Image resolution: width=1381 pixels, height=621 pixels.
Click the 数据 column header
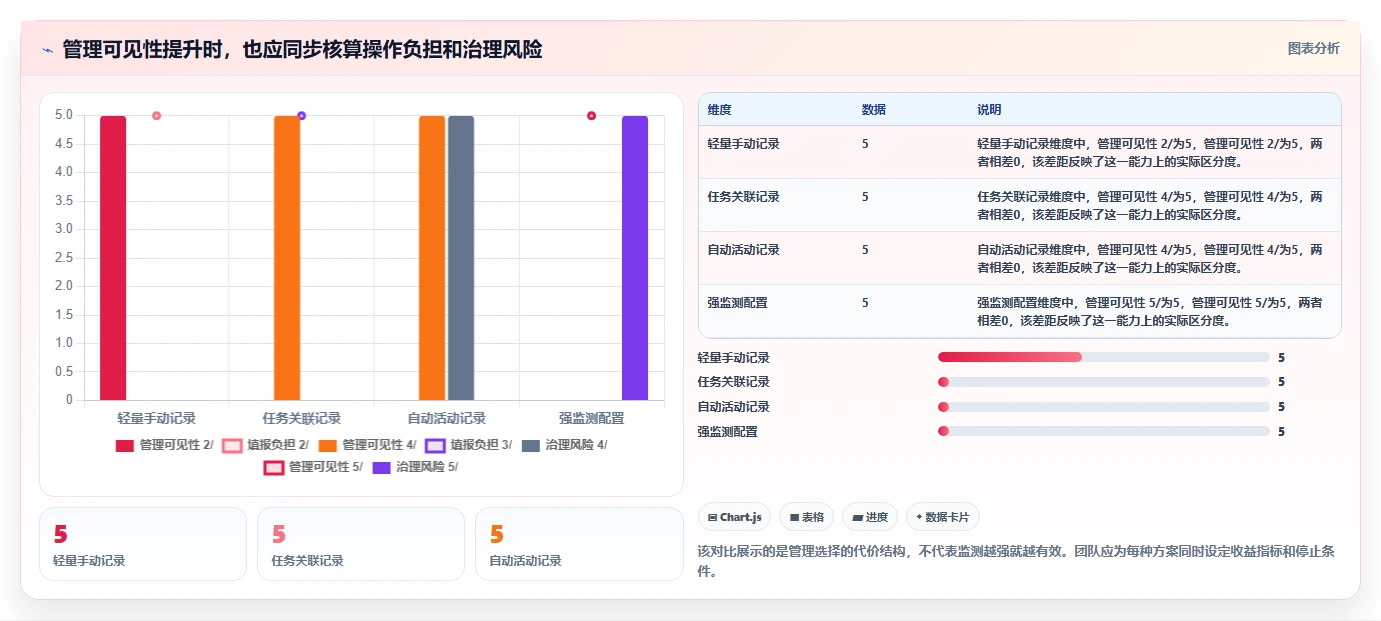pyautogui.click(x=873, y=110)
